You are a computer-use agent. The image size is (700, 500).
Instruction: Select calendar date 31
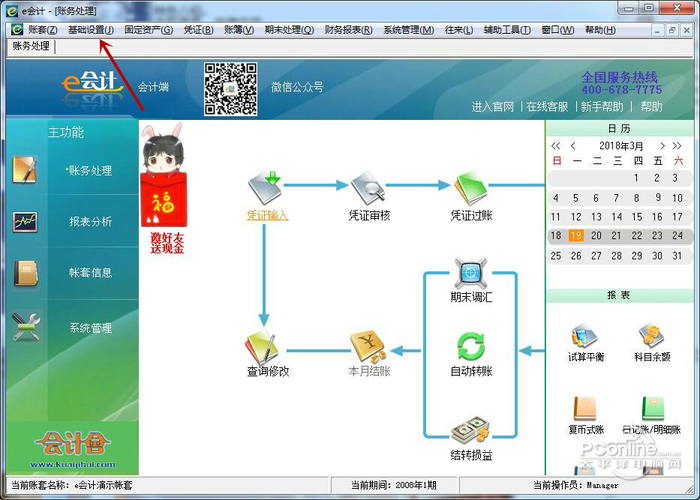[677, 256]
